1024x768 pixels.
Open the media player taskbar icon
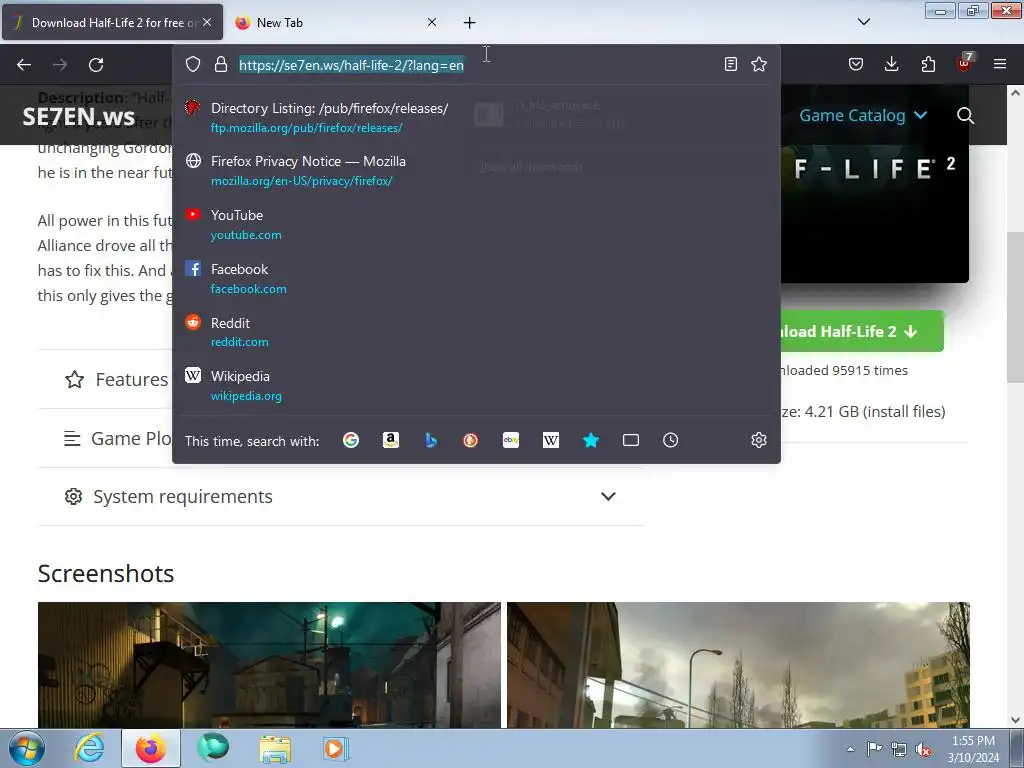pyautogui.click(x=336, y=749)
